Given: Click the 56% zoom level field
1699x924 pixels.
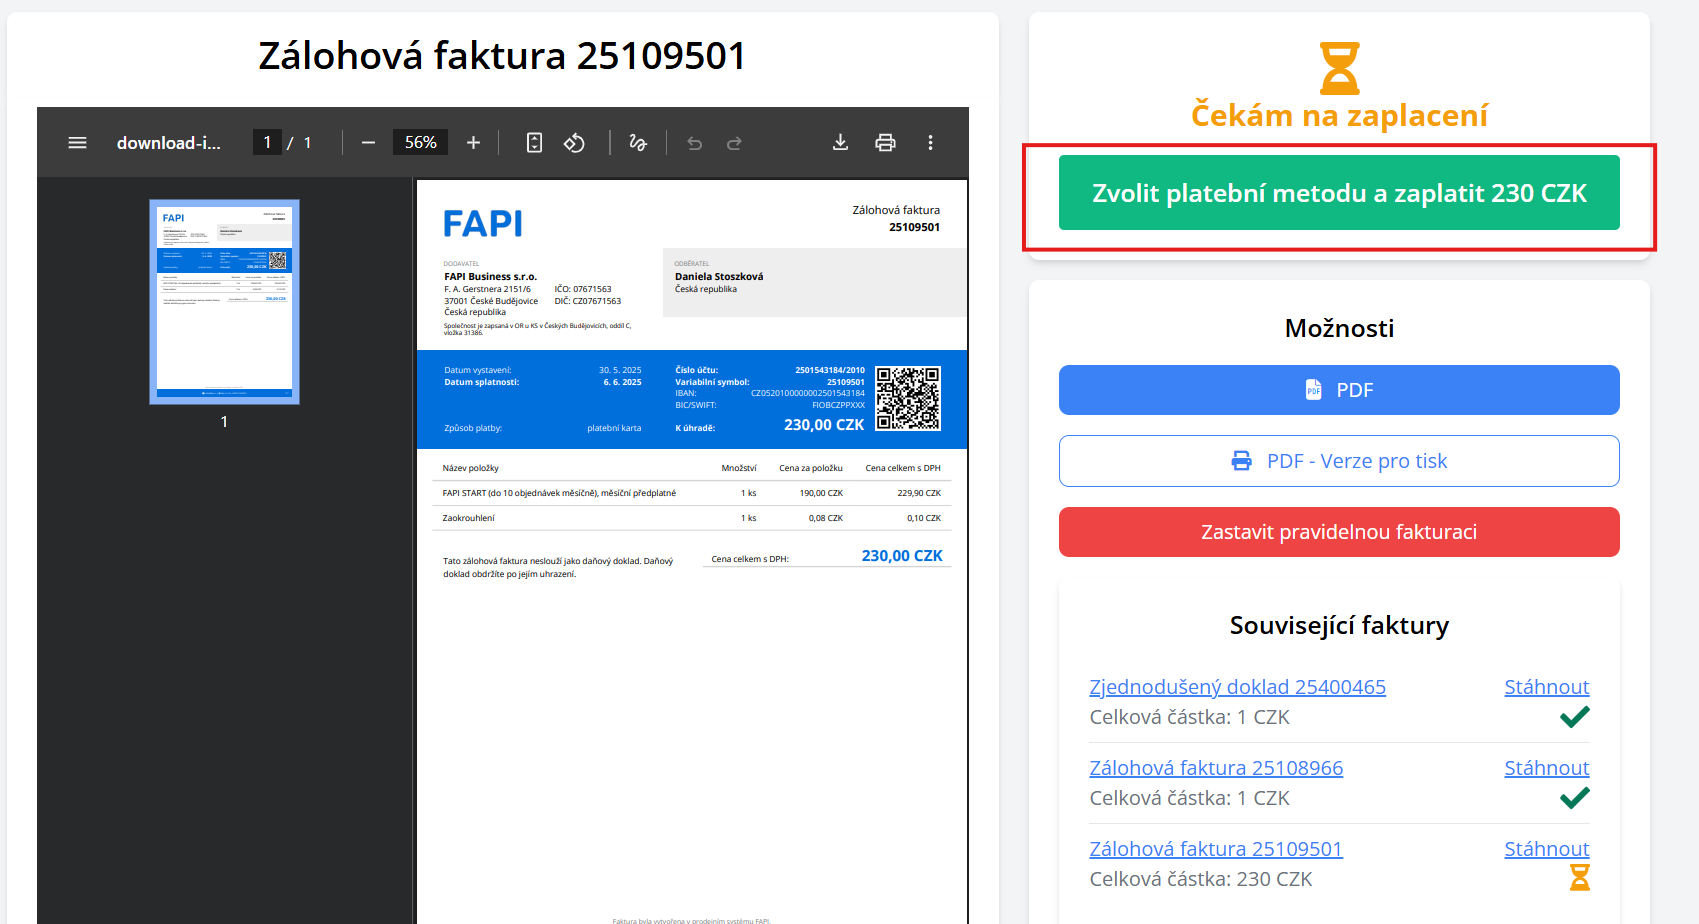Looking at the screenshot, I should [420, 143].
